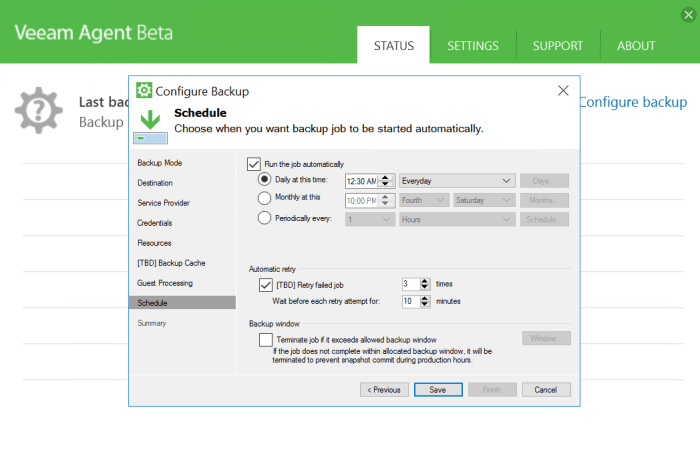The height and width of the screenshot is (454, 700).
Task: Go to Backup Mode wizard step
Action: tap(160, 163)
